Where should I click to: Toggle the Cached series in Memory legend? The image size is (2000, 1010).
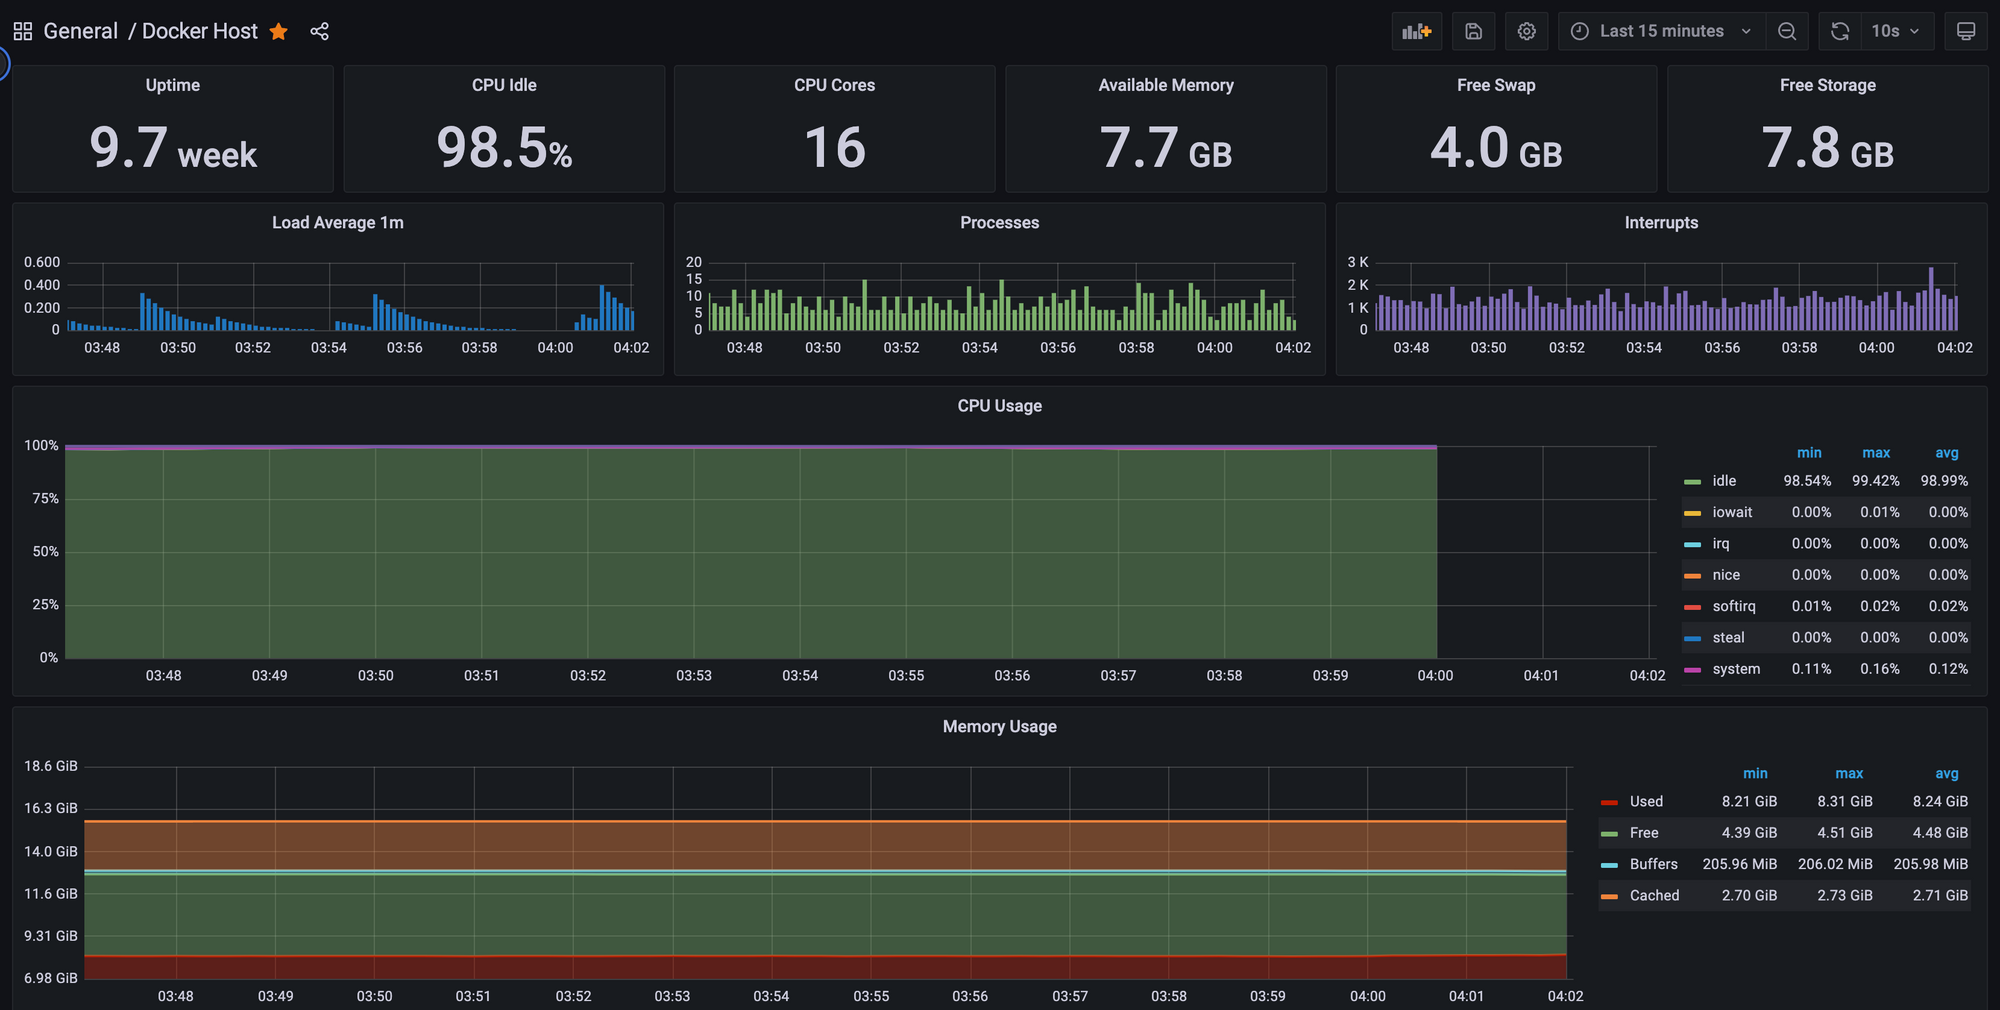pos(1654,896)
